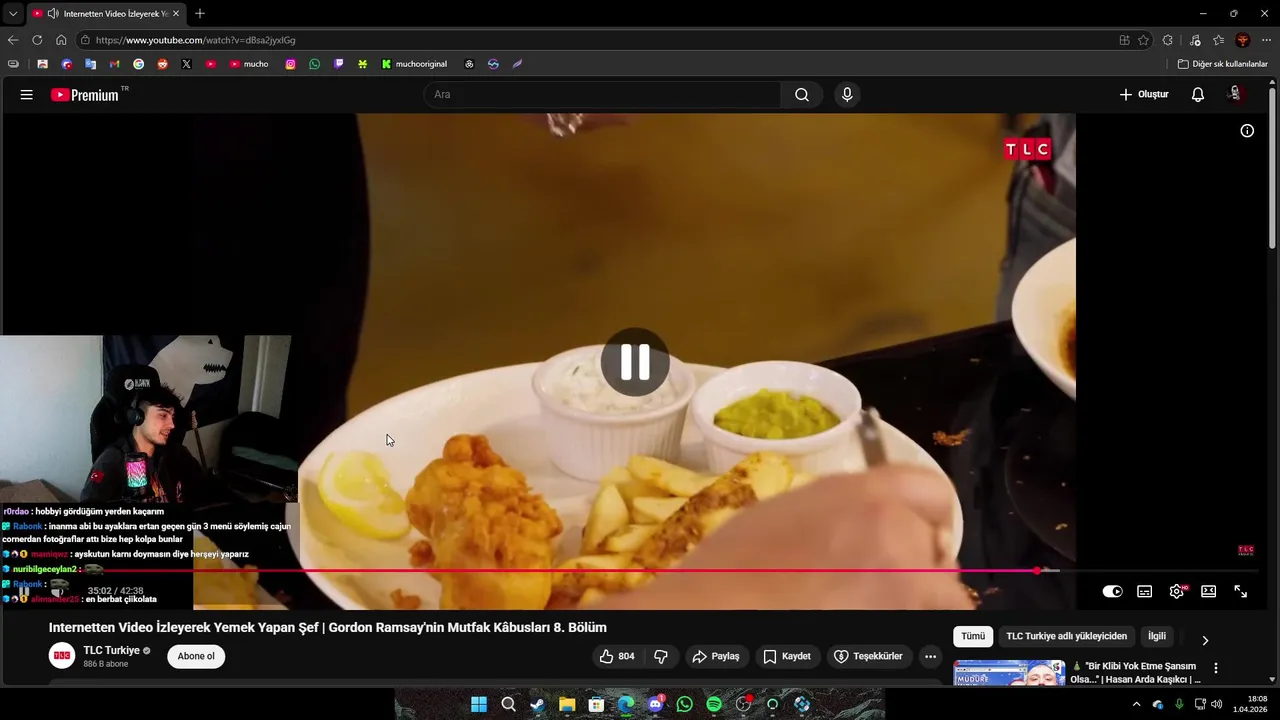Open TLC Turkiye channel avatar

(x=62, y=656)
